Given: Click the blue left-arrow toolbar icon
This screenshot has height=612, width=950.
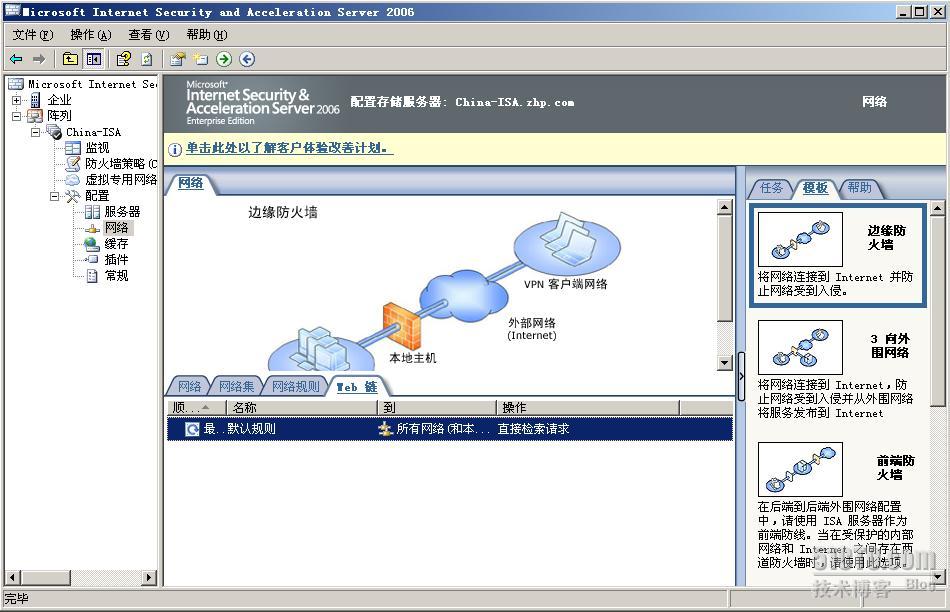Looking at the screenshot, I should 247,59.
